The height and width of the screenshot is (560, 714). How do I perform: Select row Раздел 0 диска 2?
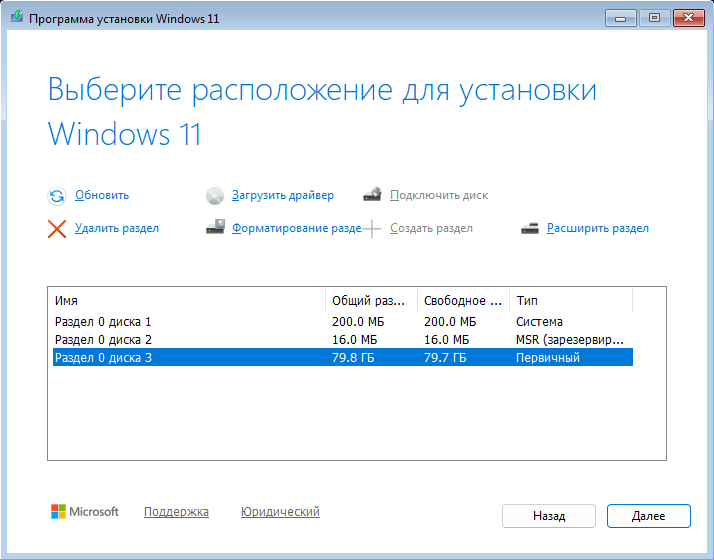point(343,340)
